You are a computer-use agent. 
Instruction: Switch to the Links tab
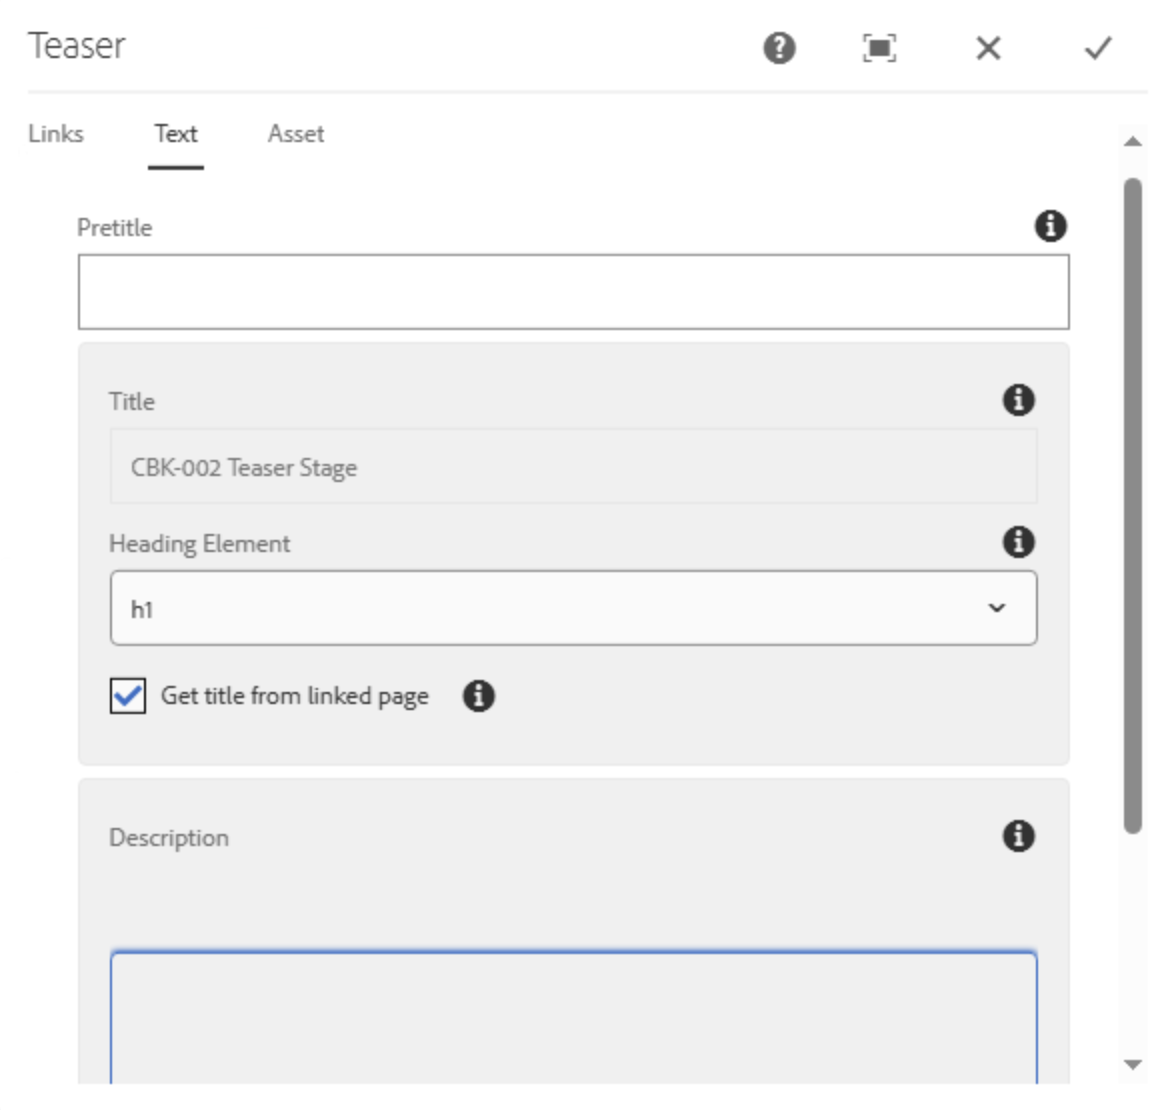tap(56, 134)
